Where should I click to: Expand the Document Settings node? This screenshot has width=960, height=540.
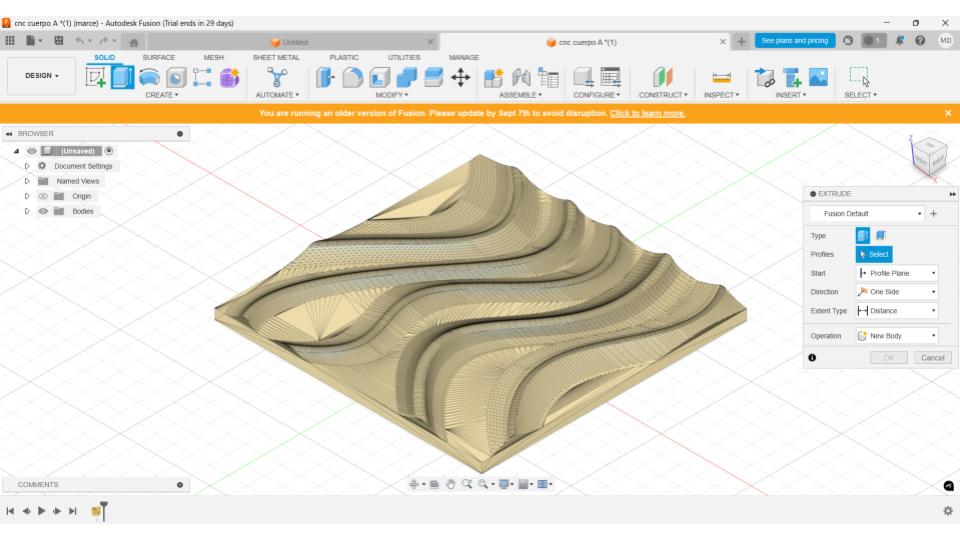(x=27, y=166)
